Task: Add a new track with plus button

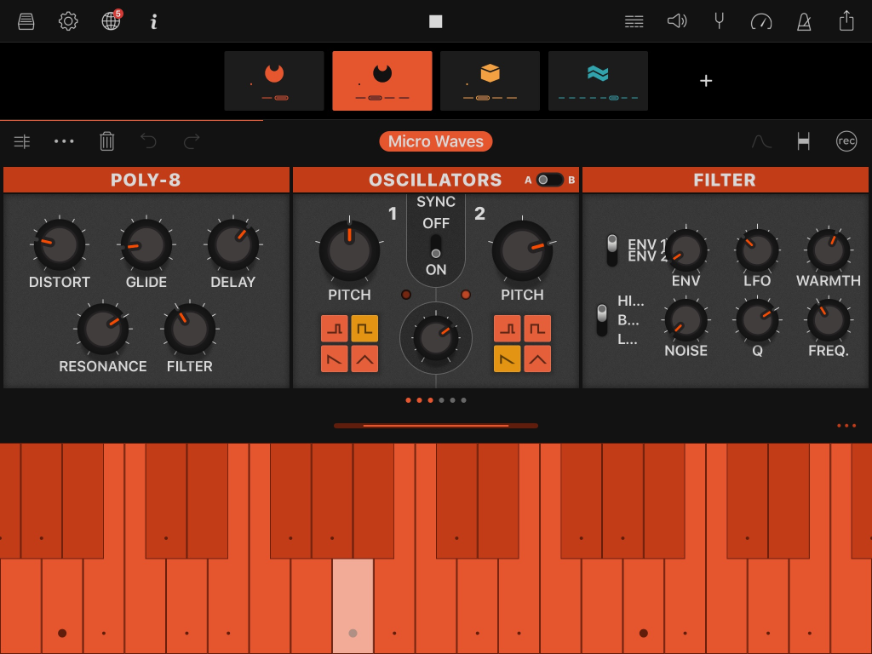Action: click(x=706, y=81)
